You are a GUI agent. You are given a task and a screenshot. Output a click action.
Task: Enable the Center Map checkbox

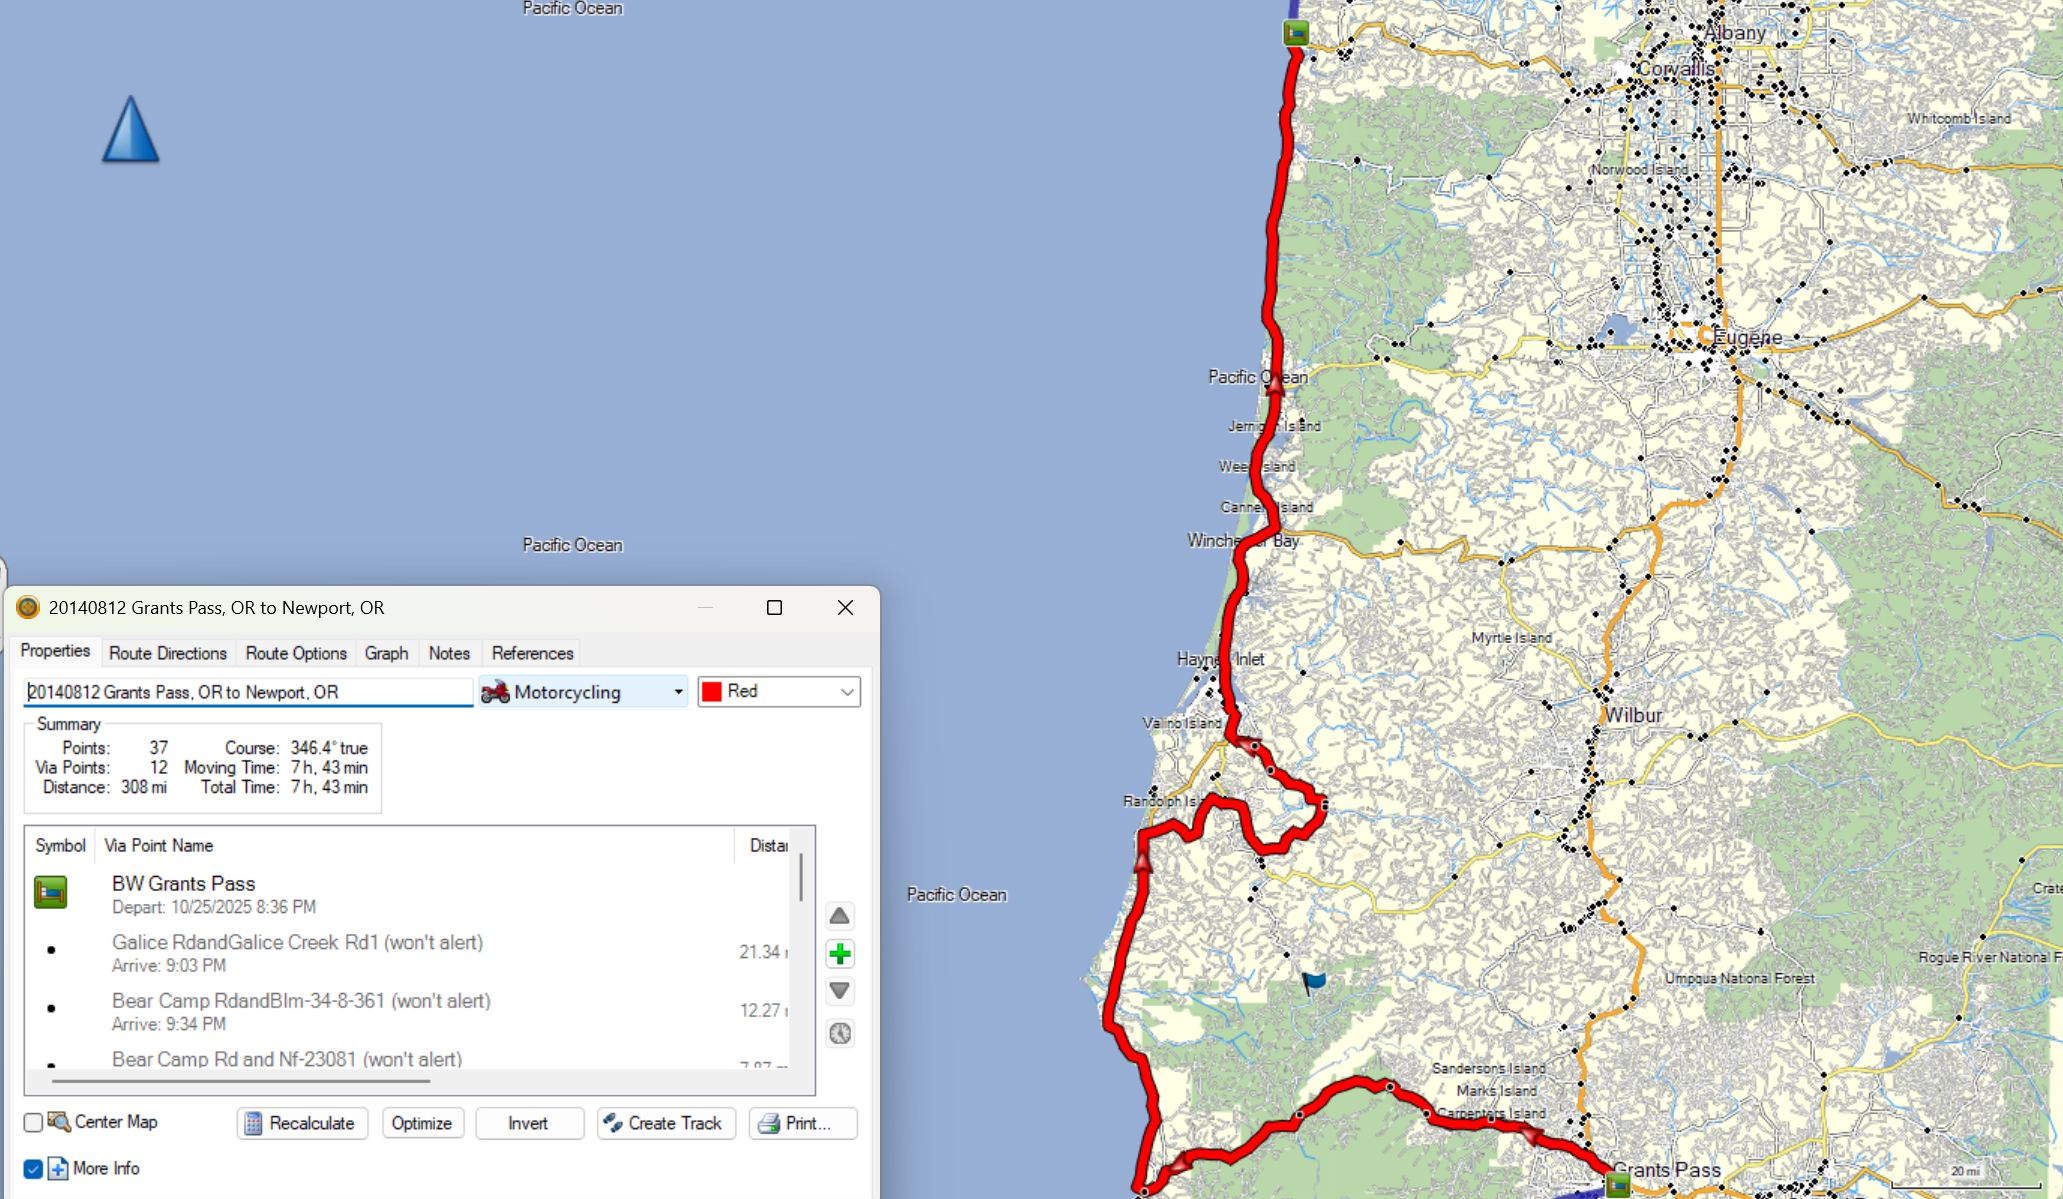click(x=33, y=1122)
